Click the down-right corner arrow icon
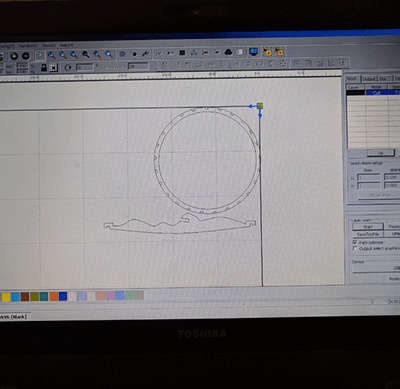 pos(320,63)
